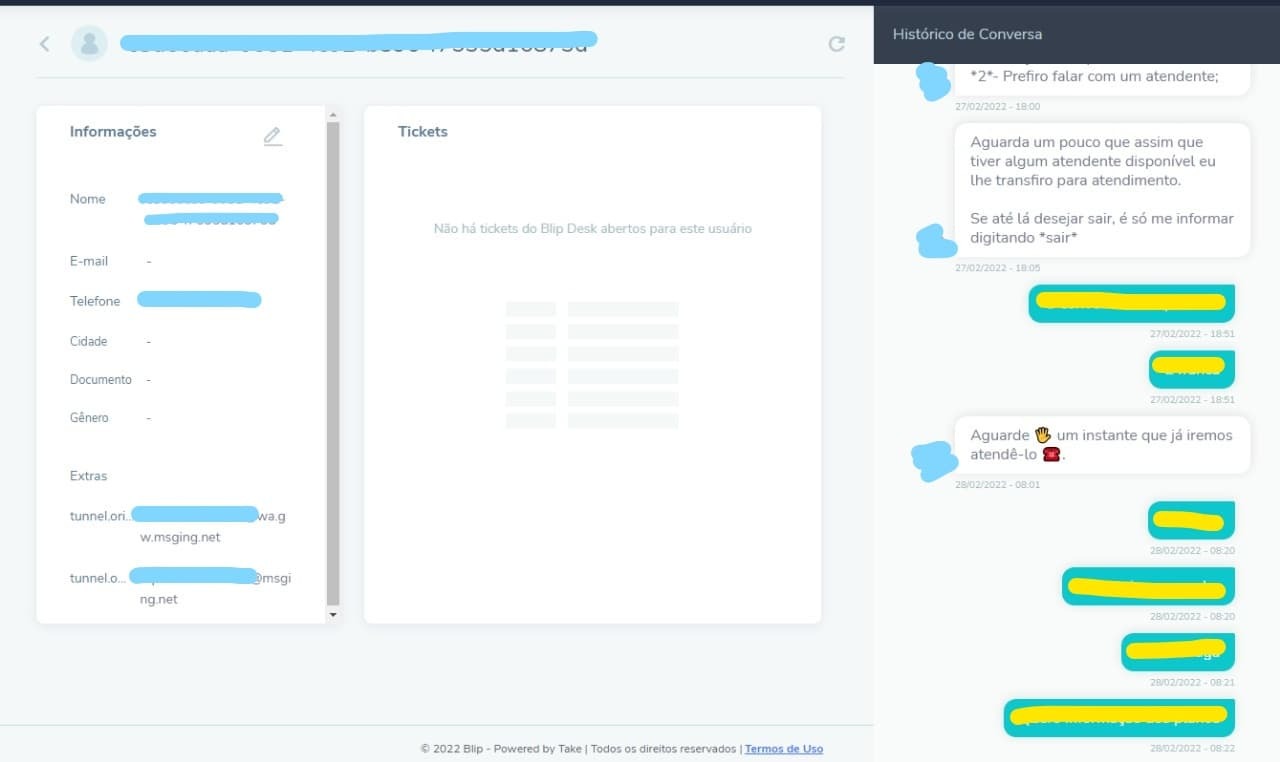Click the timestamp 27/02/2022 - 18:05
Screen dimensions: 1280x762
(998, 268)
